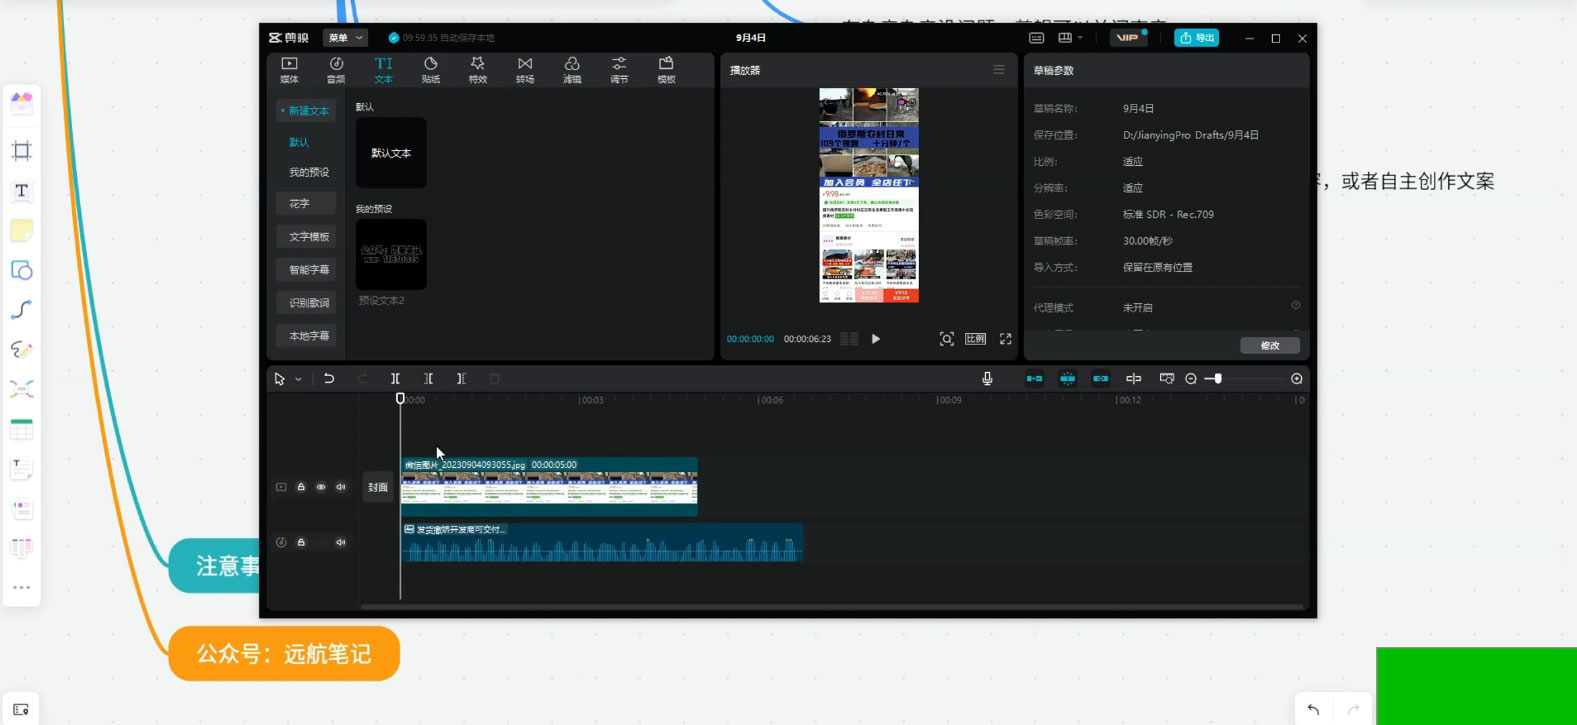Click the 修改 button in draft parameters

click(x=1270, y=345)
